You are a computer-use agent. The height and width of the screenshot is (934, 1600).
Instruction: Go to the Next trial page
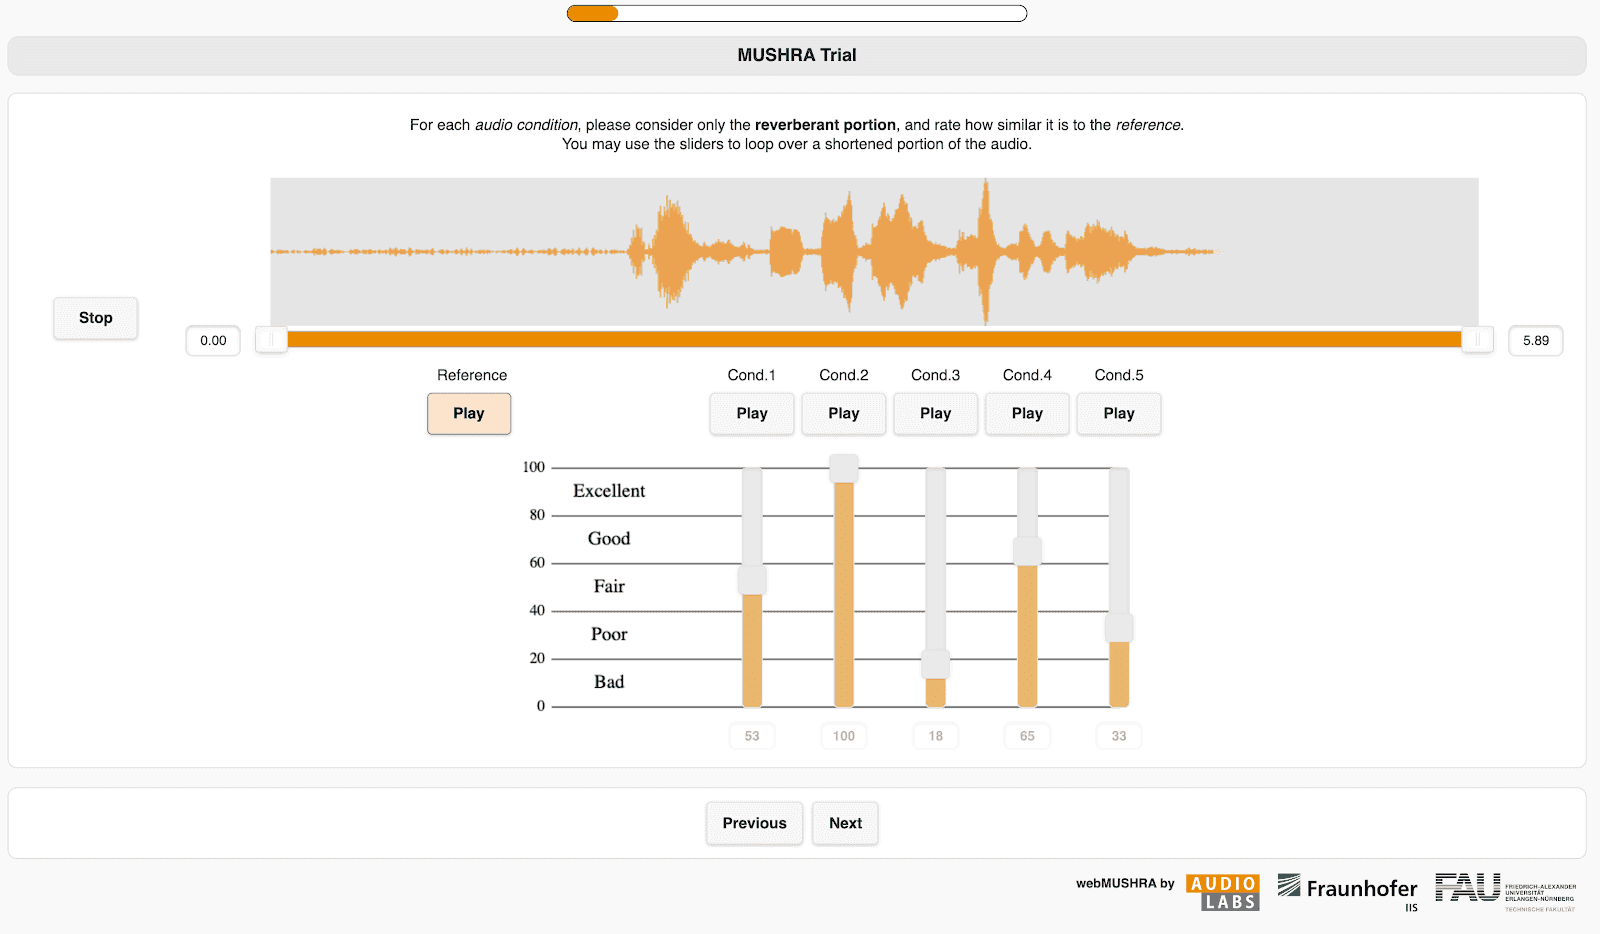click(845, 823)
